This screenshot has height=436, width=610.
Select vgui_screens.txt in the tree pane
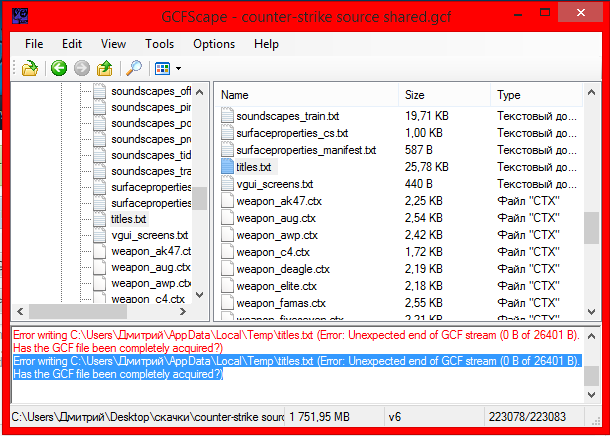click(149, 235)
